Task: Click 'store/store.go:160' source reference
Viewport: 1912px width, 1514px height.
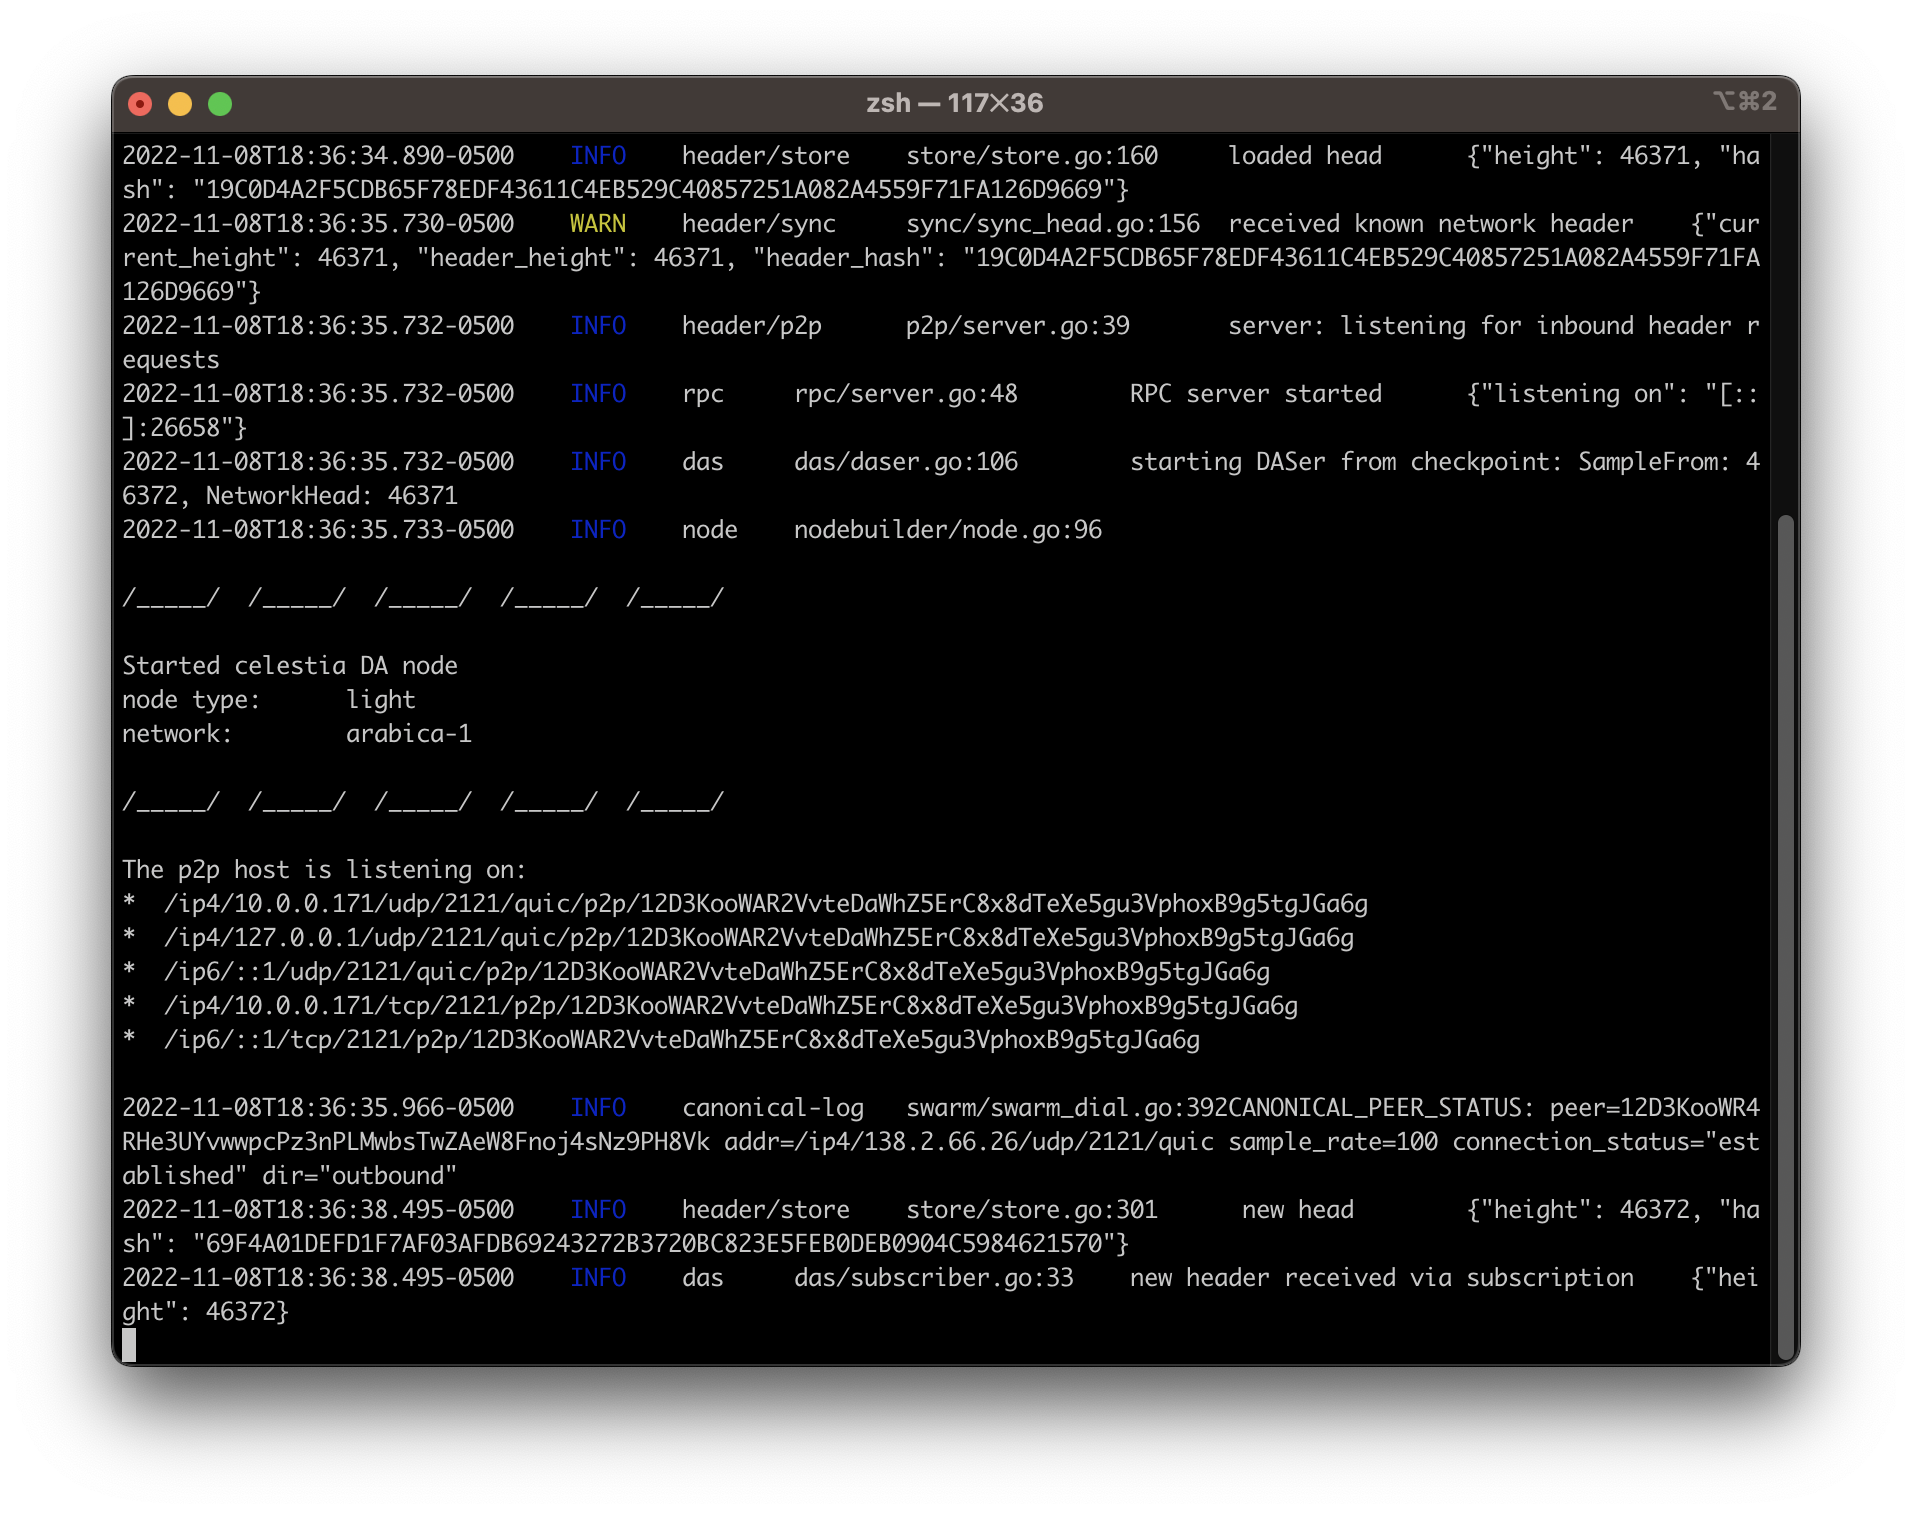Action: [x=1032, y=156]
